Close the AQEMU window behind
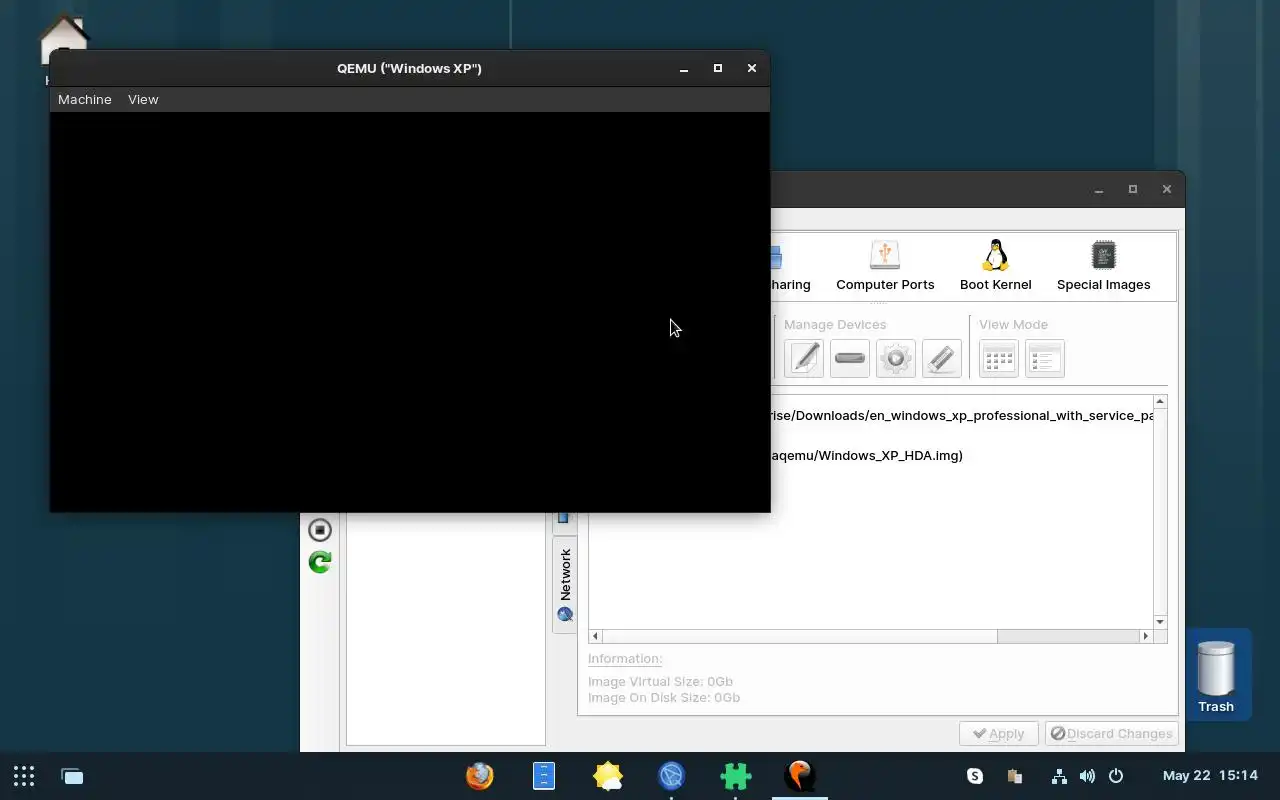Image resolution: width=1280 pixels, height=800 pixels. point(1167,189)
